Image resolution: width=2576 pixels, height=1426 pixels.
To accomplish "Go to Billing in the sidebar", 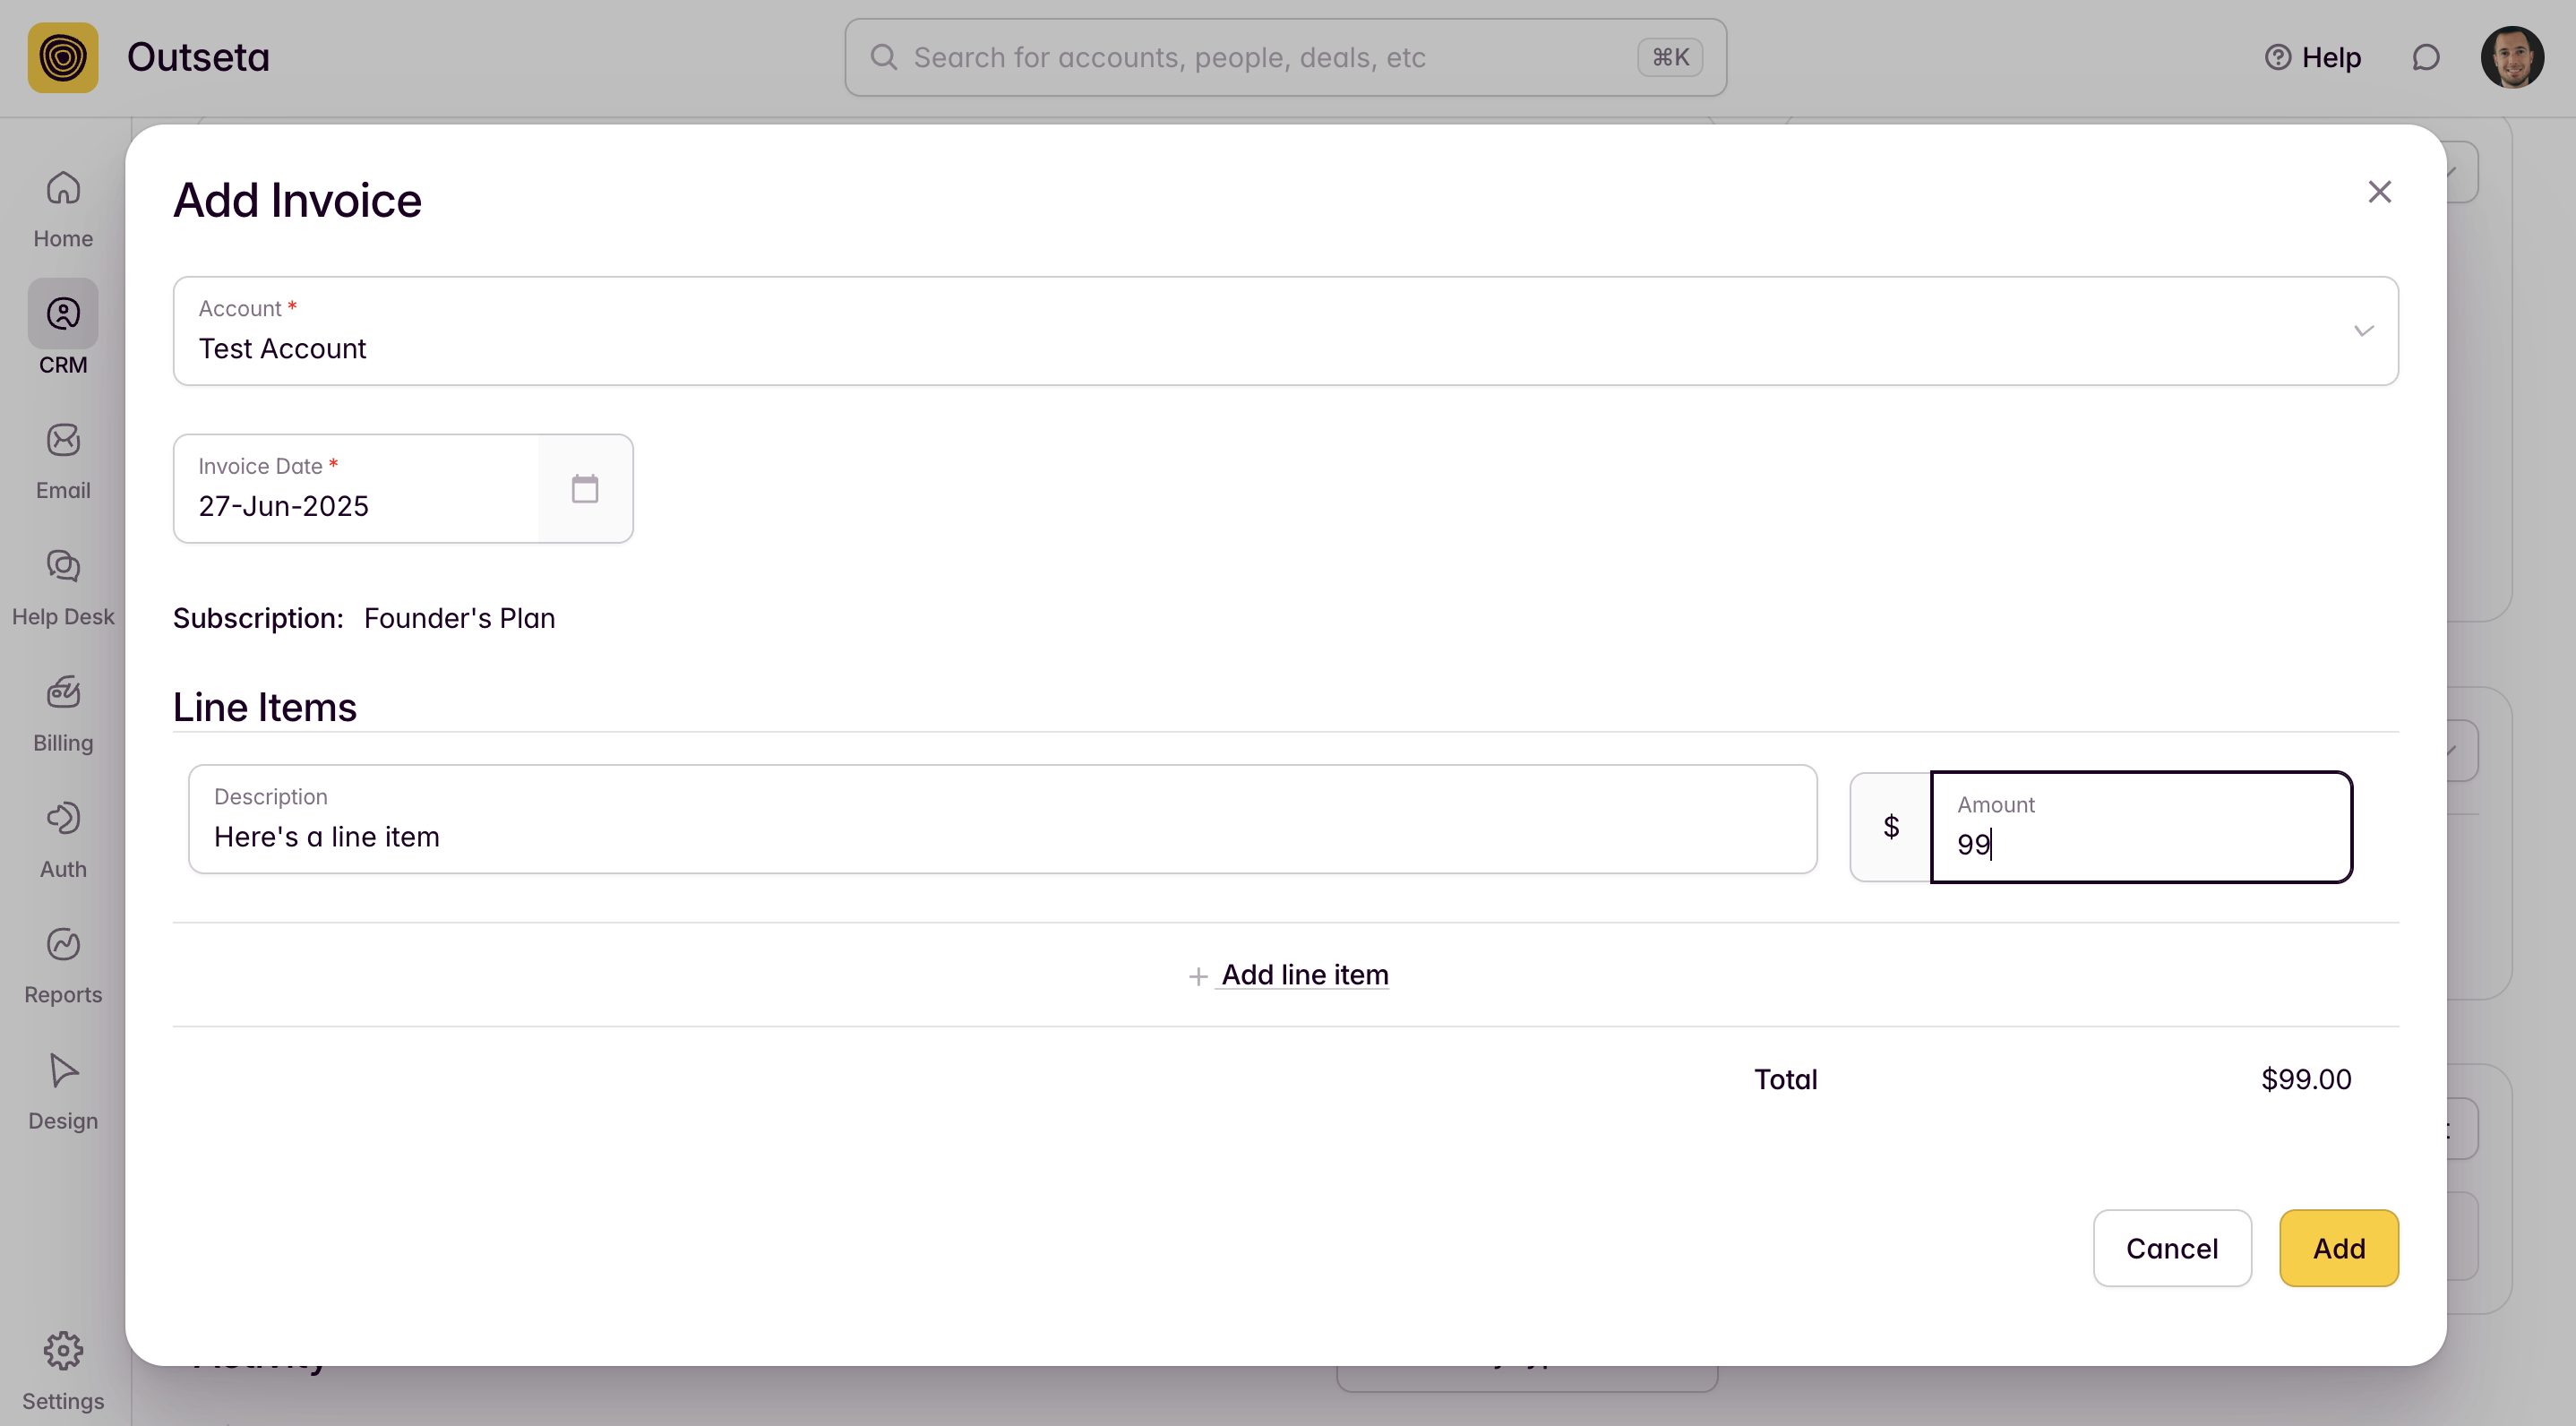I will pyautogui.click(x=63, y=714).
